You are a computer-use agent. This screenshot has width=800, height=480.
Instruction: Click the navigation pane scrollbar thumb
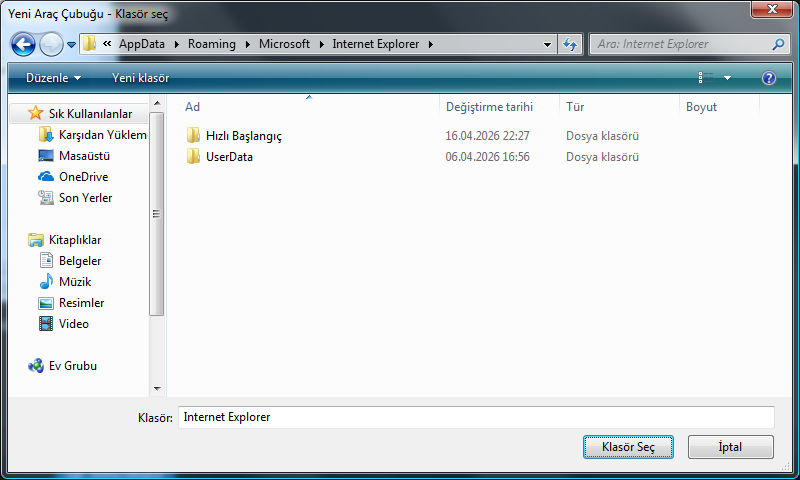(157, 214)
